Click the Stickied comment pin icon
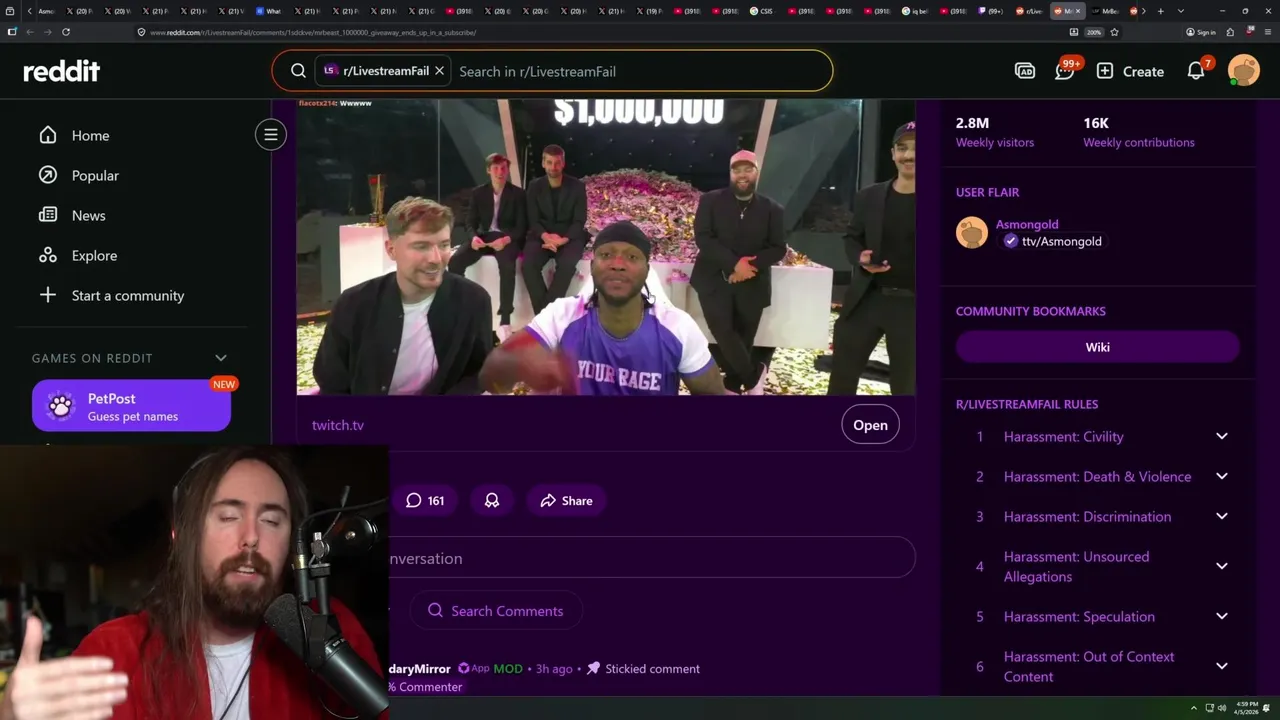The width and height of the screenshot is (1280, 720). [593, 668]
